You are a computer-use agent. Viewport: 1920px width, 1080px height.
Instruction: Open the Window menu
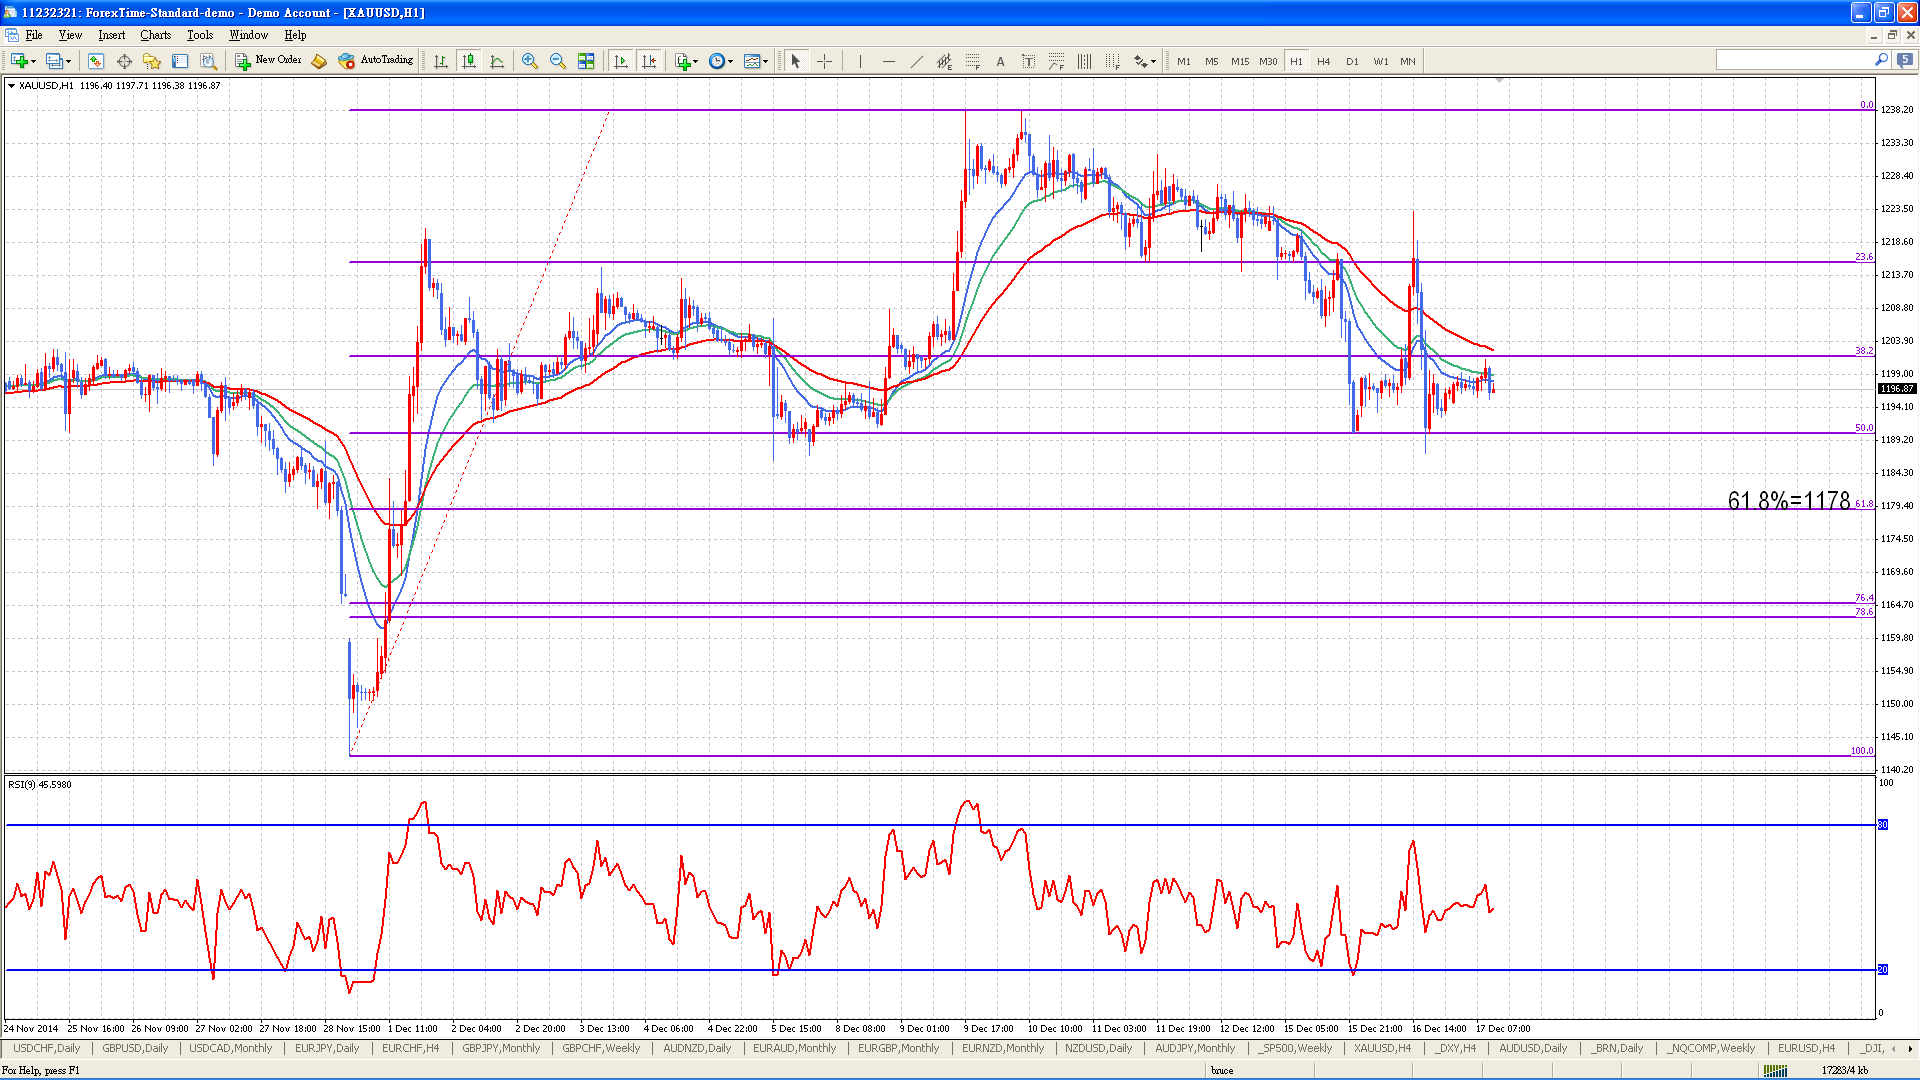click(249, 35)
